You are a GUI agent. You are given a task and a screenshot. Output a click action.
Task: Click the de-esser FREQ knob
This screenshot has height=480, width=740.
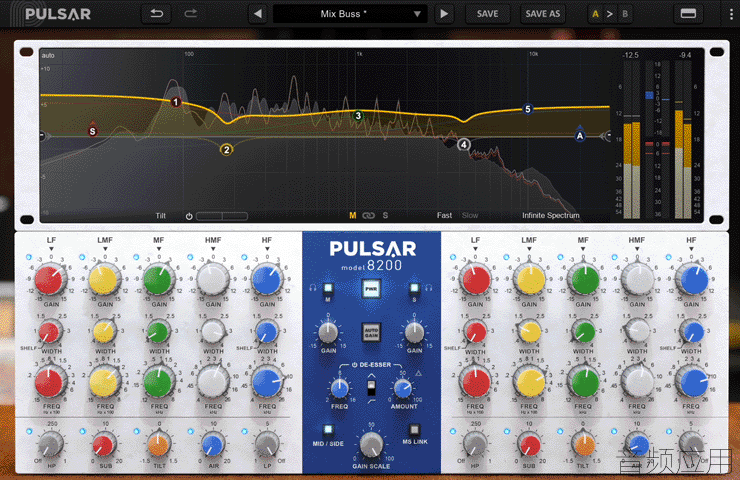coord(339,388)
